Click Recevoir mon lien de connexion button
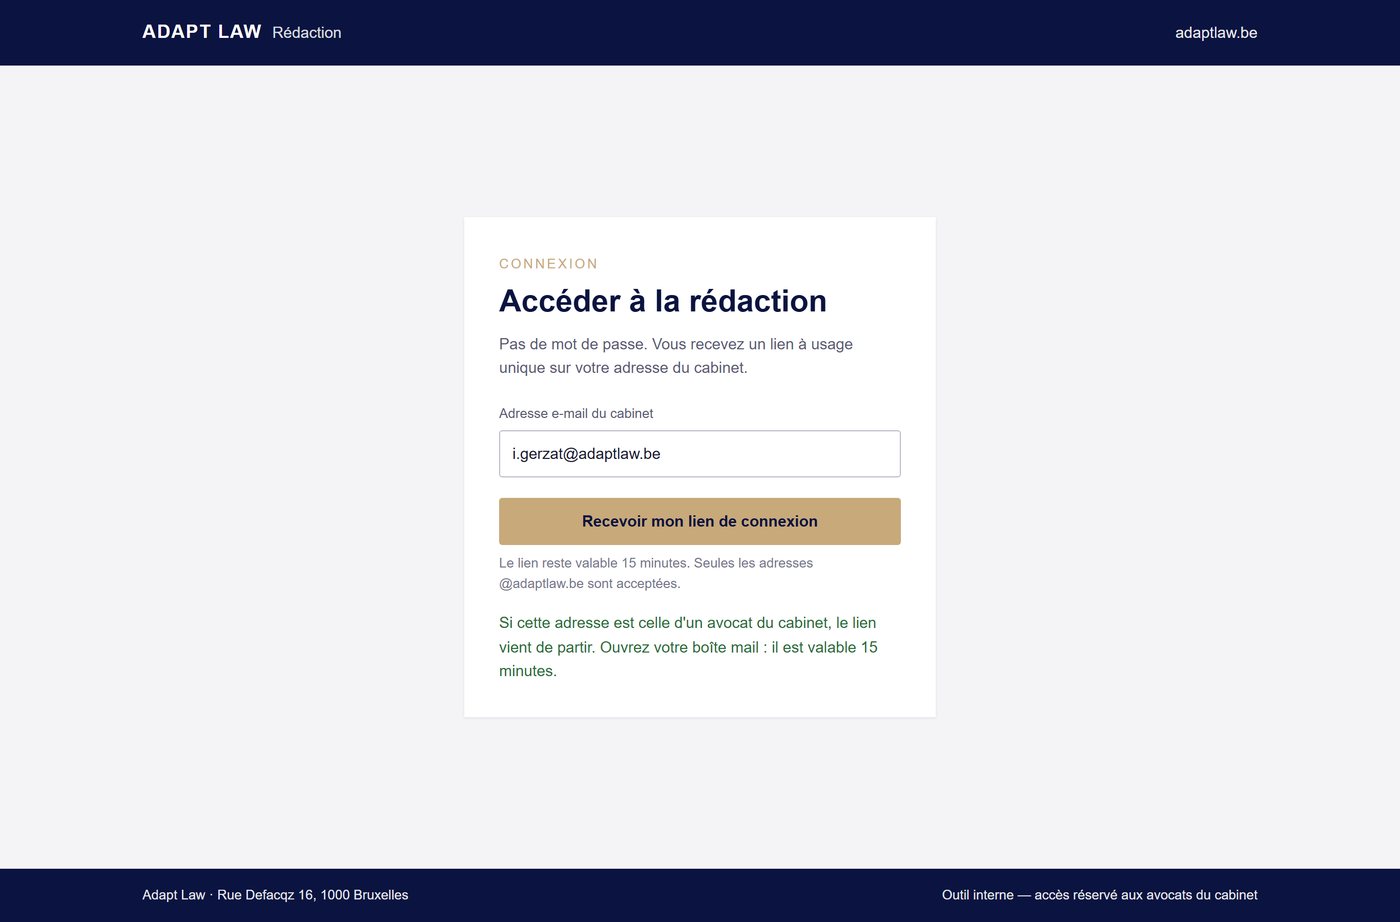The image size is (1400, 922). [x=700, y=521]
